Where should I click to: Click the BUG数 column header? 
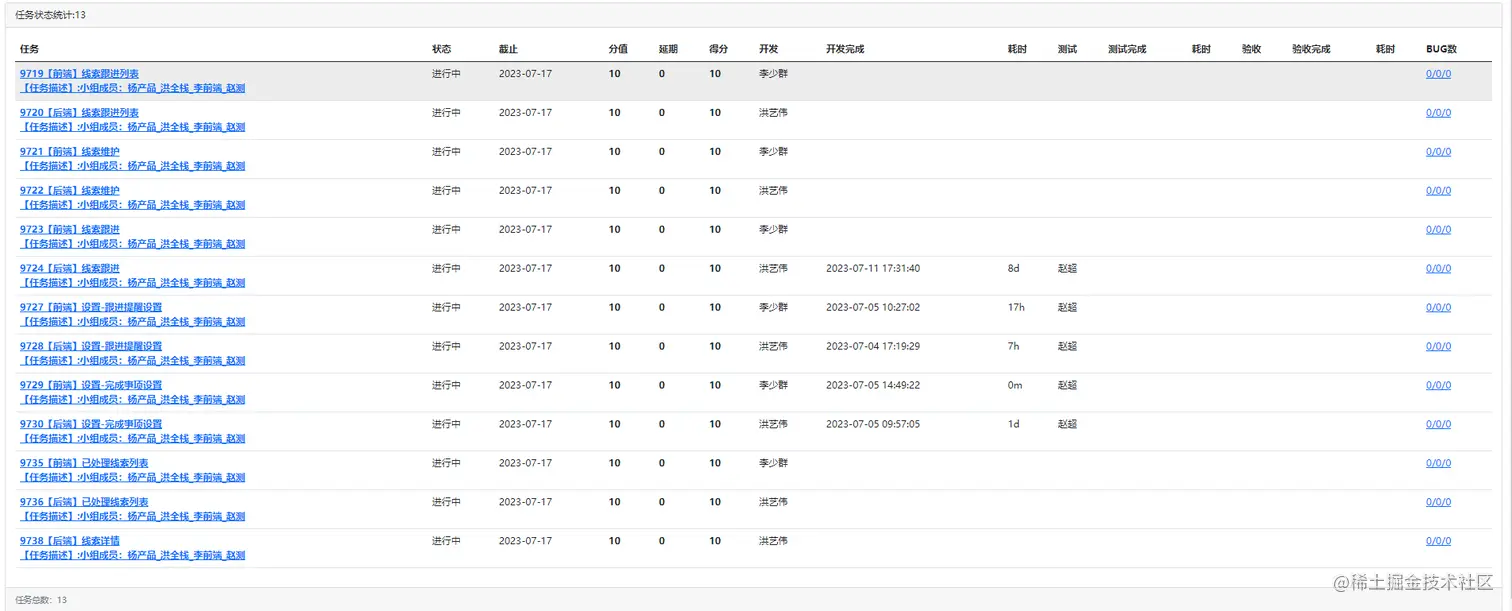[x=1441, y=49]
